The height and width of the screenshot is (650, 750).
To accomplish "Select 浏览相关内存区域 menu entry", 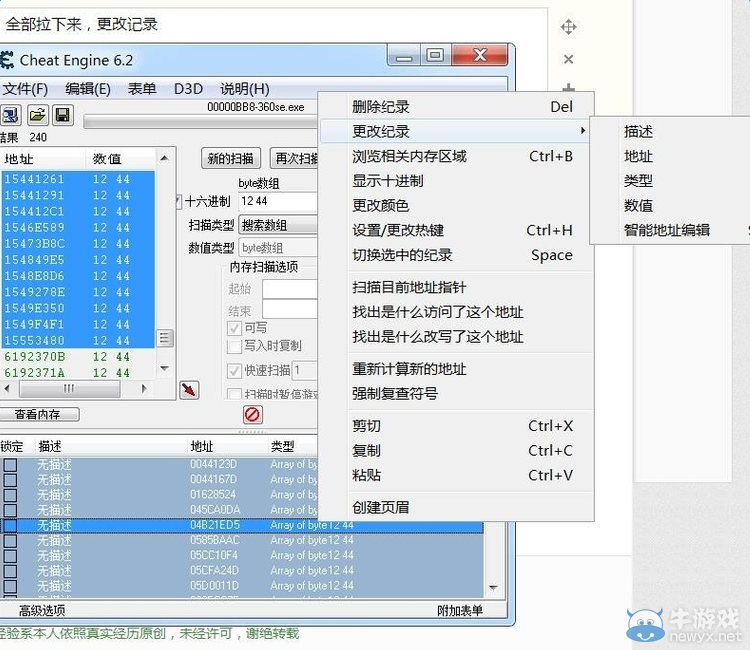I will (x=457, y=156).
